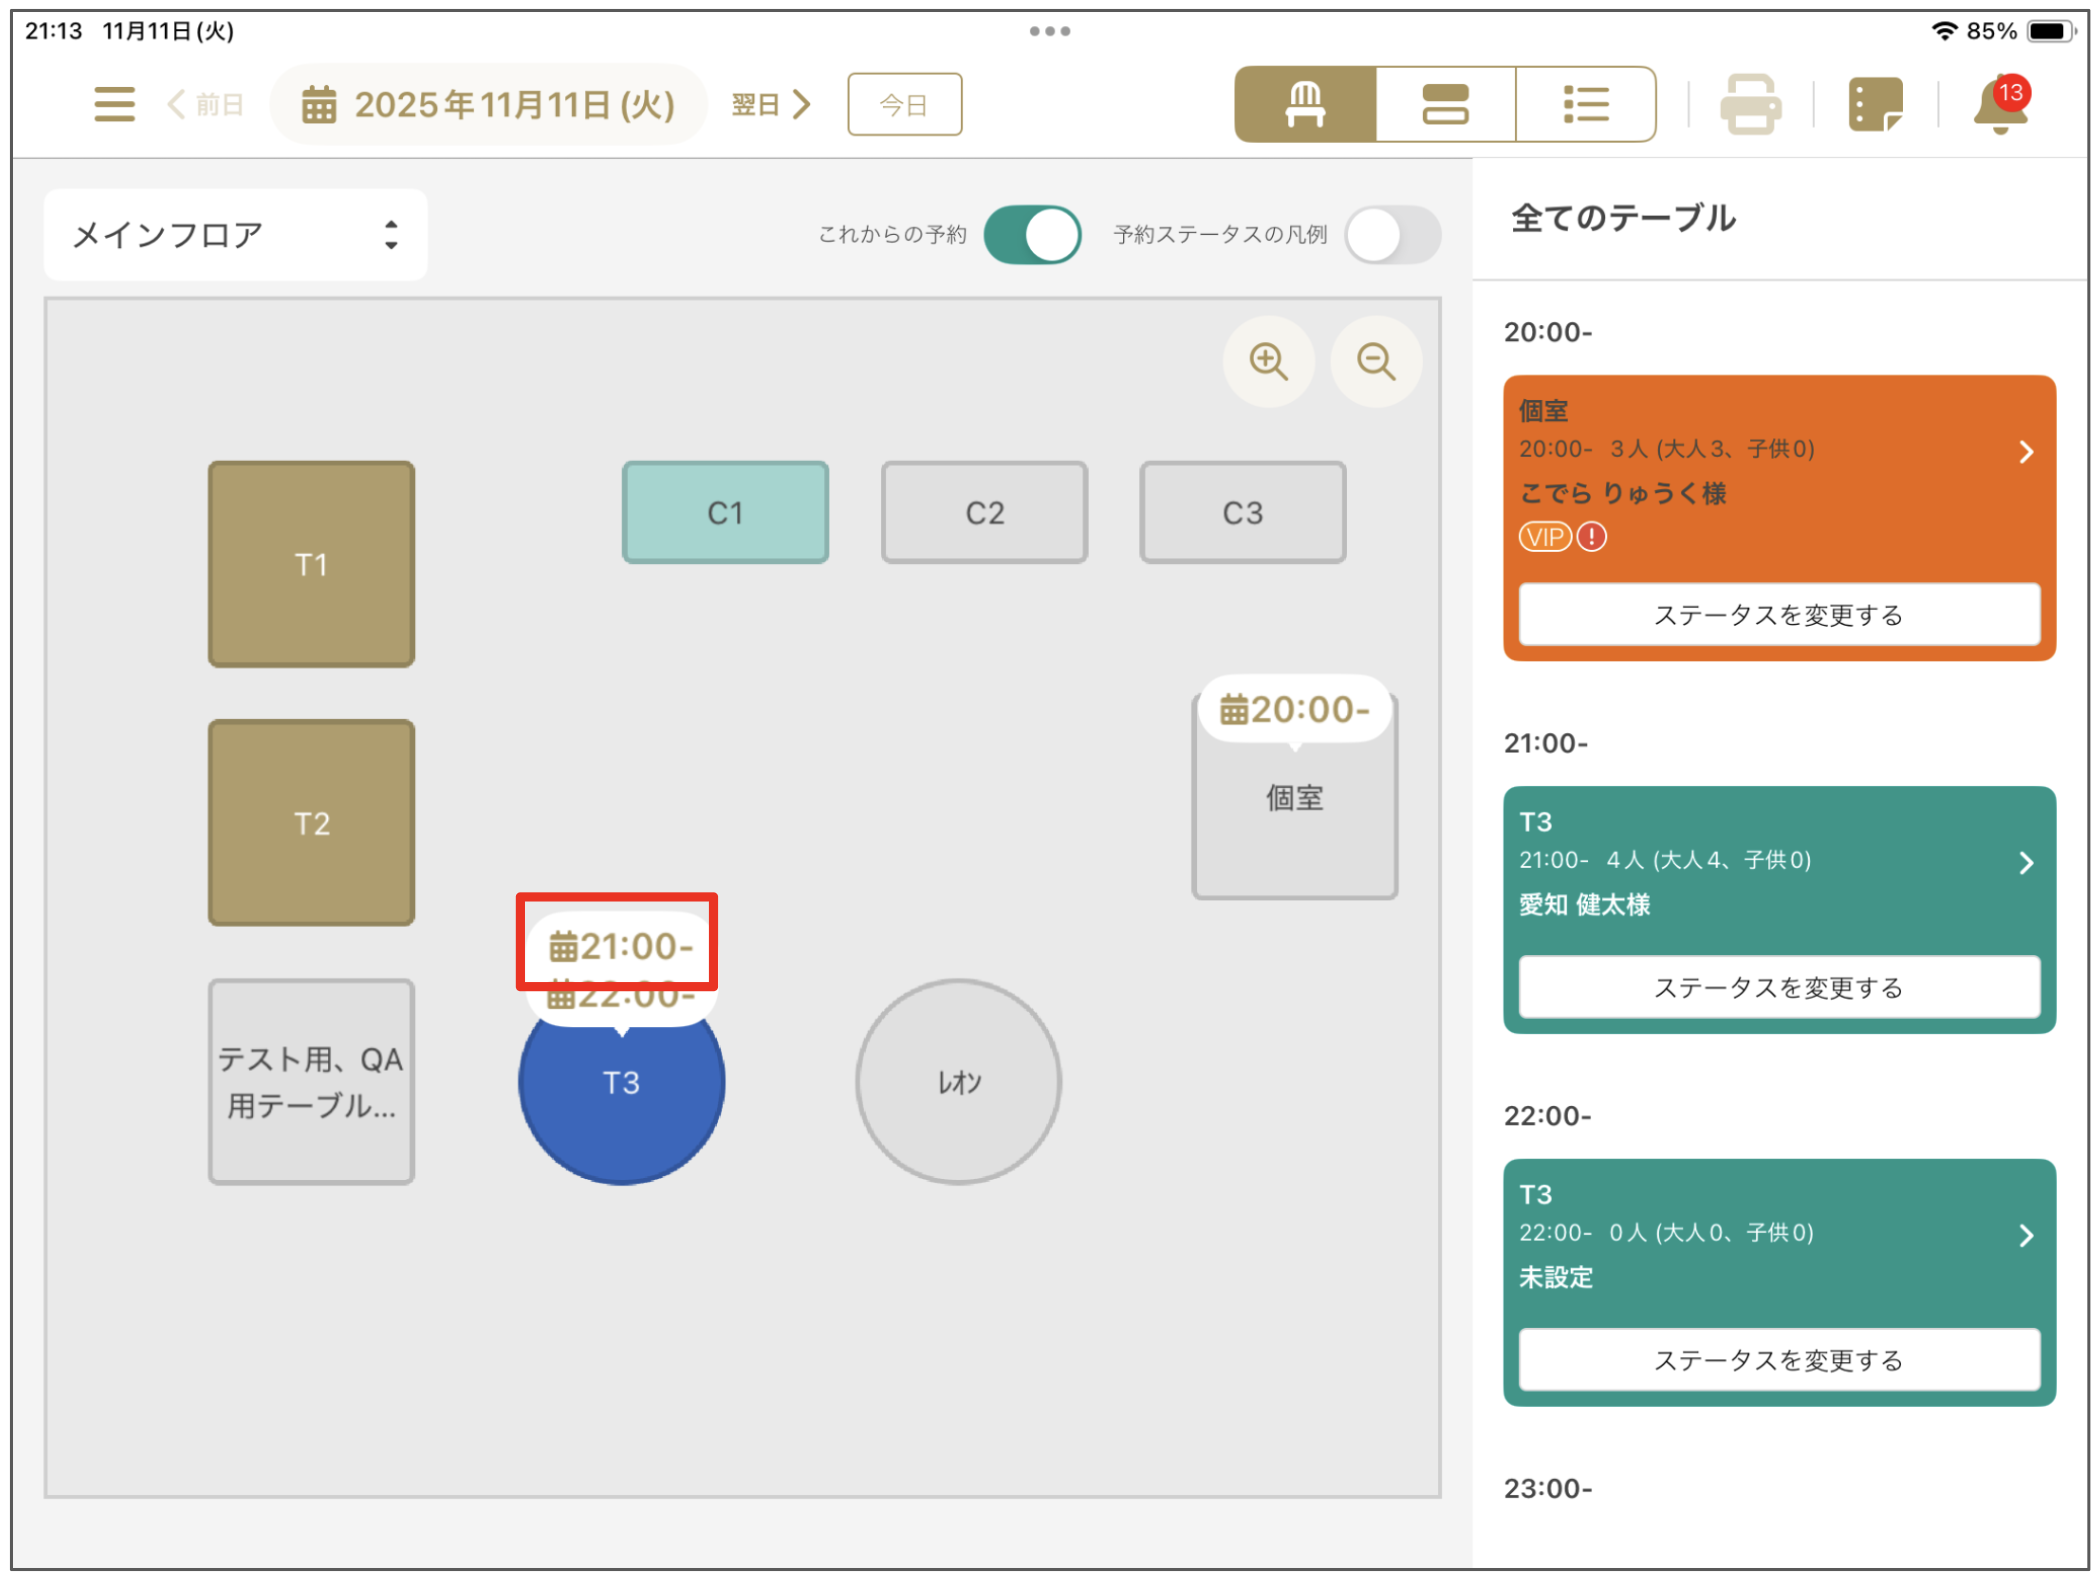Change status of 22:00 T3 reservation

point(1778,1360)
